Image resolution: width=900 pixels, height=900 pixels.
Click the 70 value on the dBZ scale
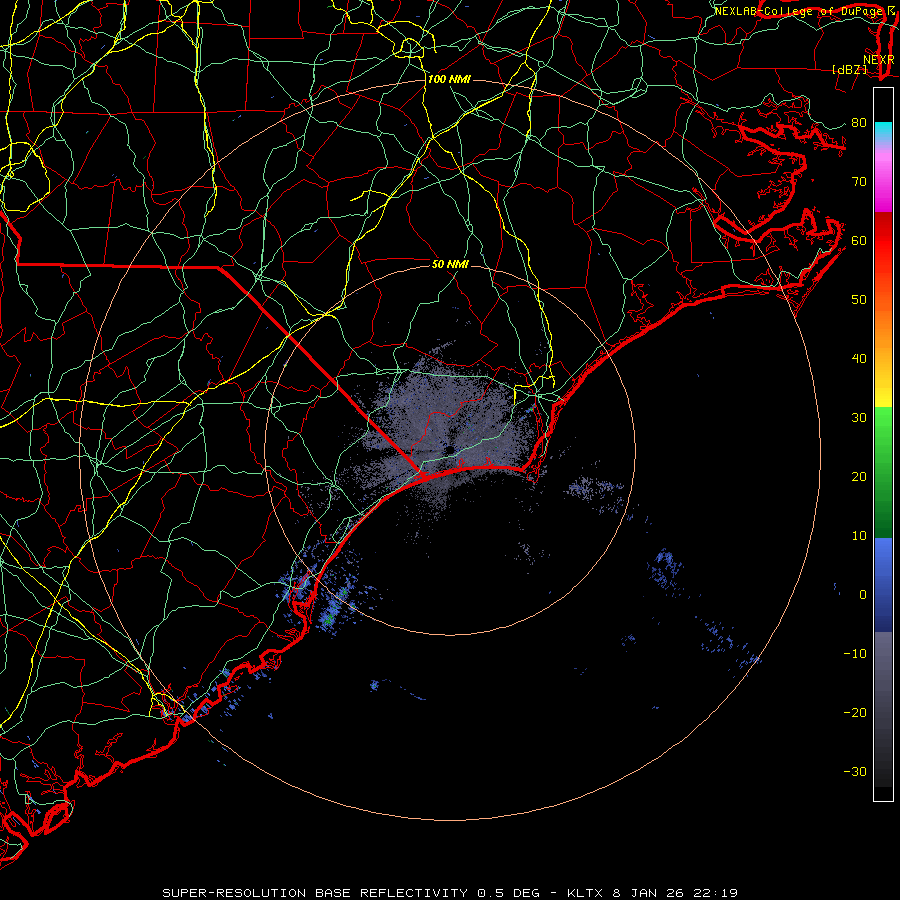(859, 181)
